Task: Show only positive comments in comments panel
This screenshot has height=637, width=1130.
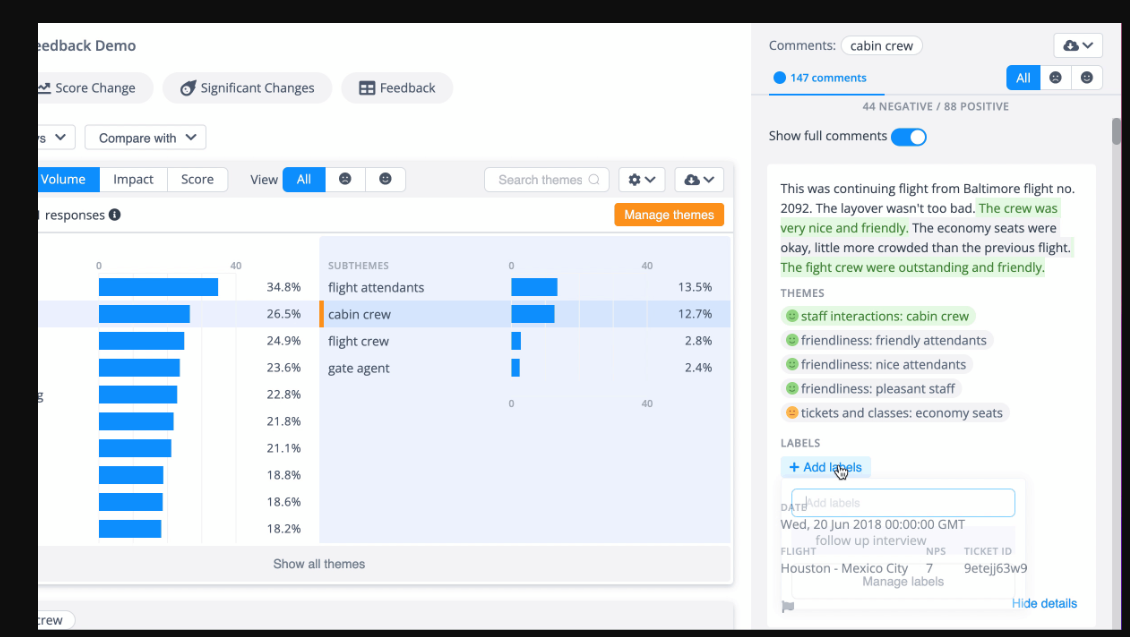Action: pyautogui.click(x=1087, y=78)
